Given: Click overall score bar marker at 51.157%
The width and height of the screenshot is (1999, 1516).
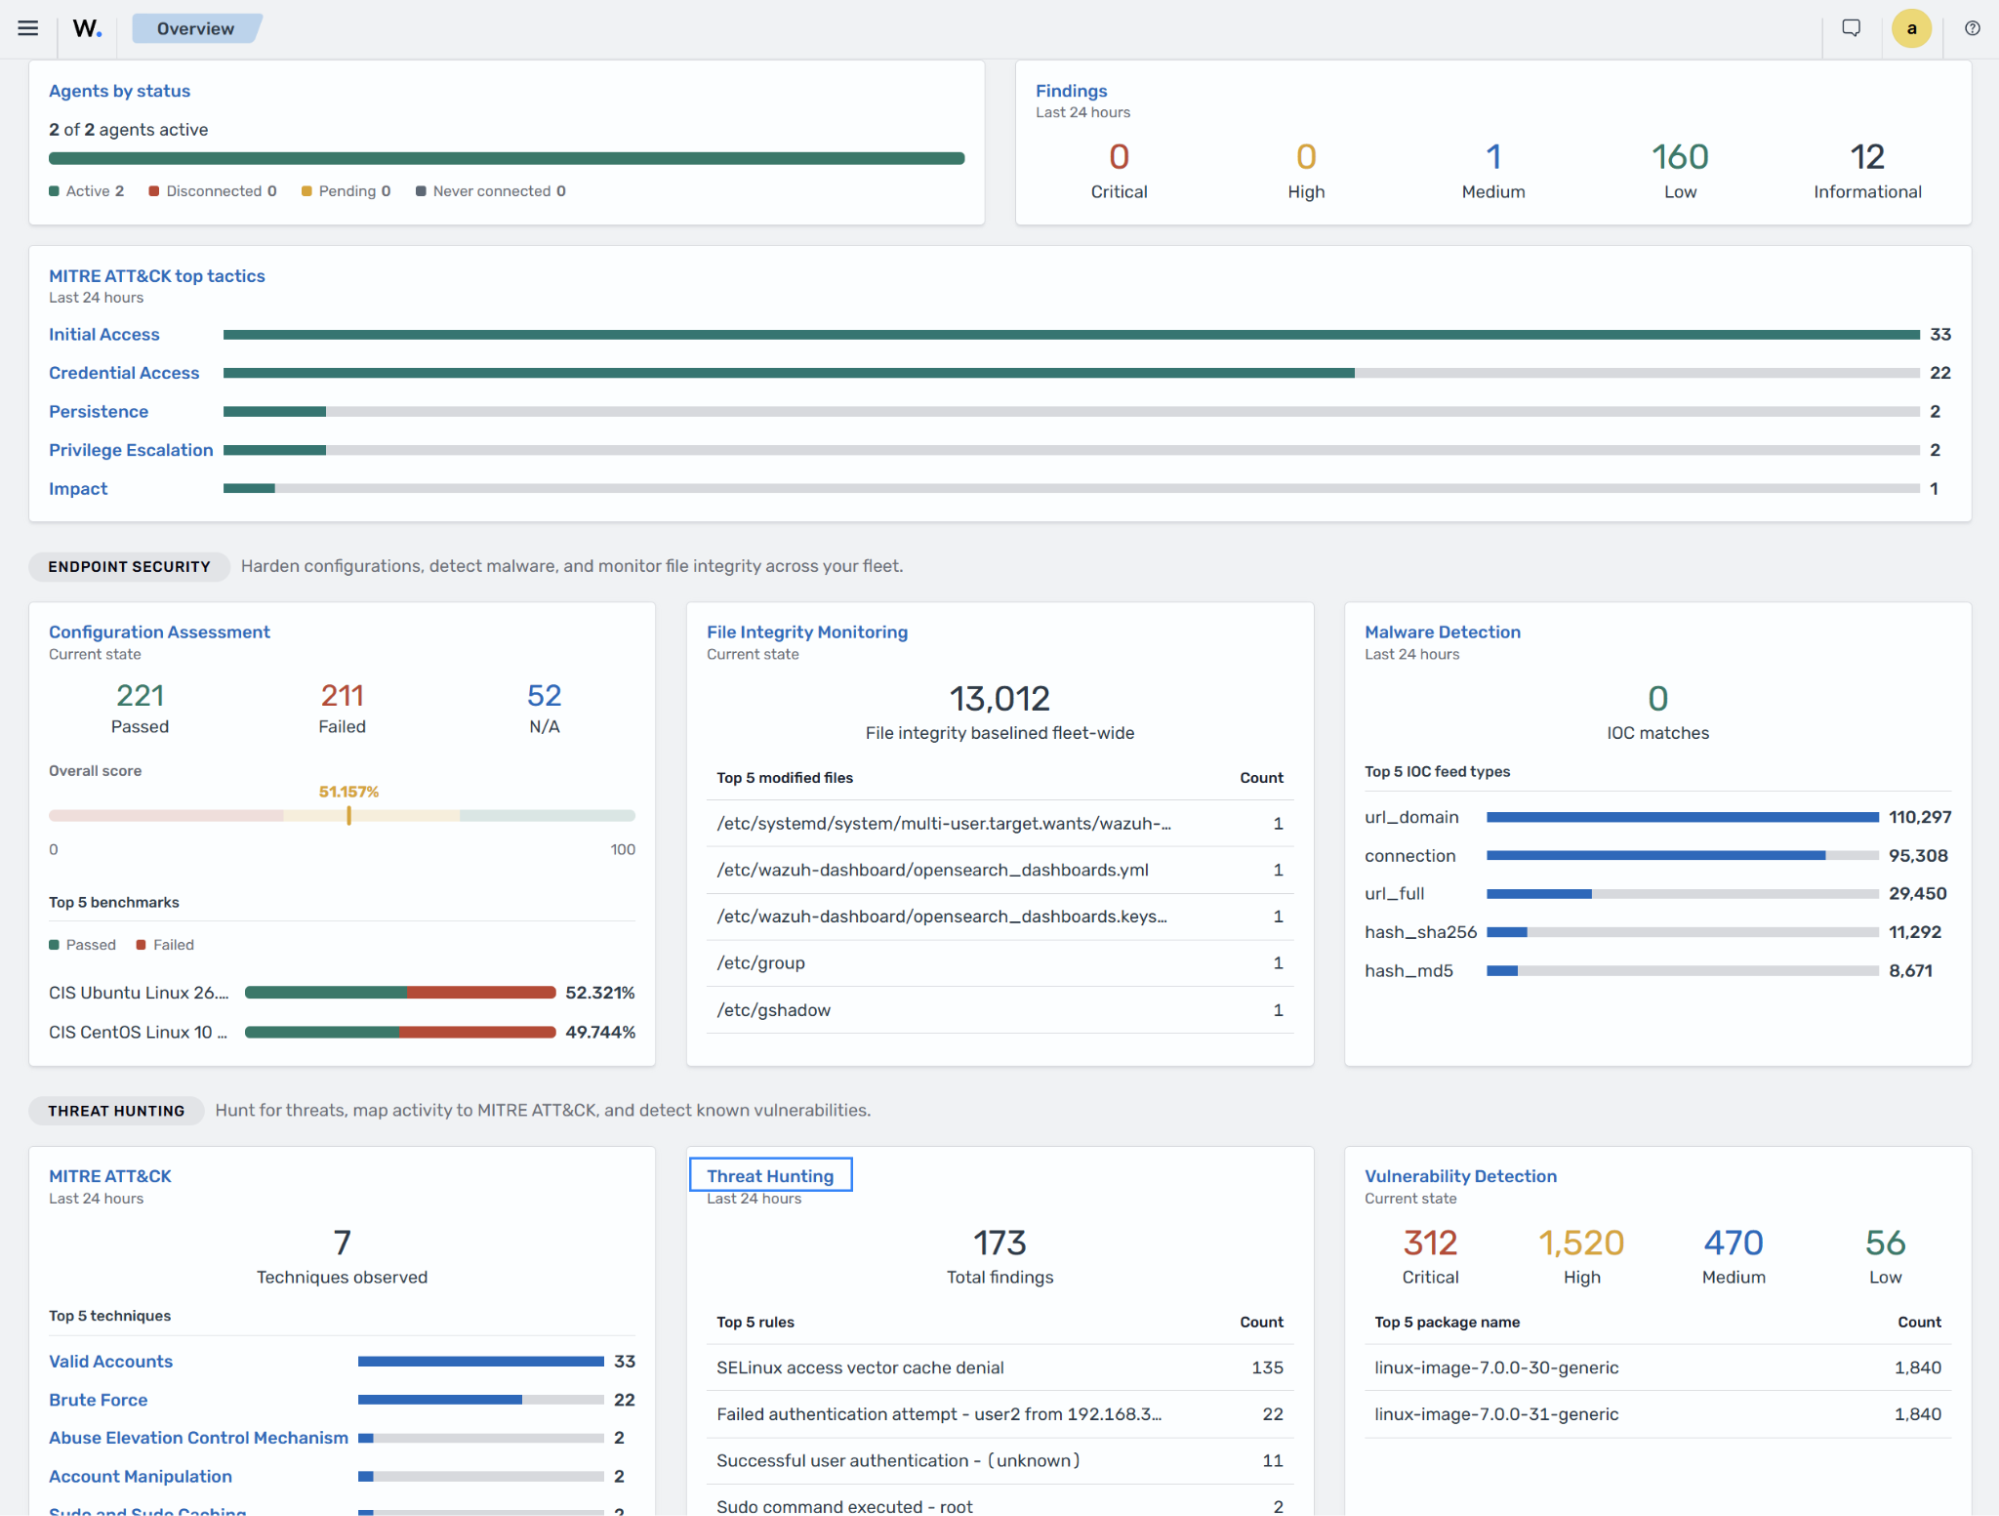Looking at the screenshot, I should [x=349, y=815].
